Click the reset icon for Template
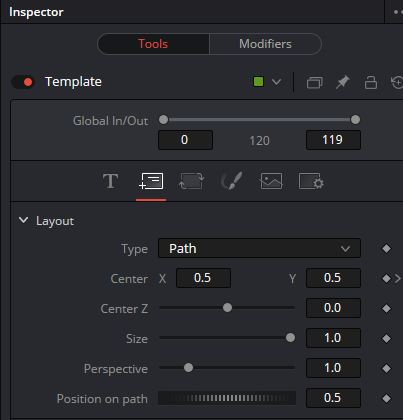Image resolution: width=403 pixels, height=420 pixels. (397, 82)
